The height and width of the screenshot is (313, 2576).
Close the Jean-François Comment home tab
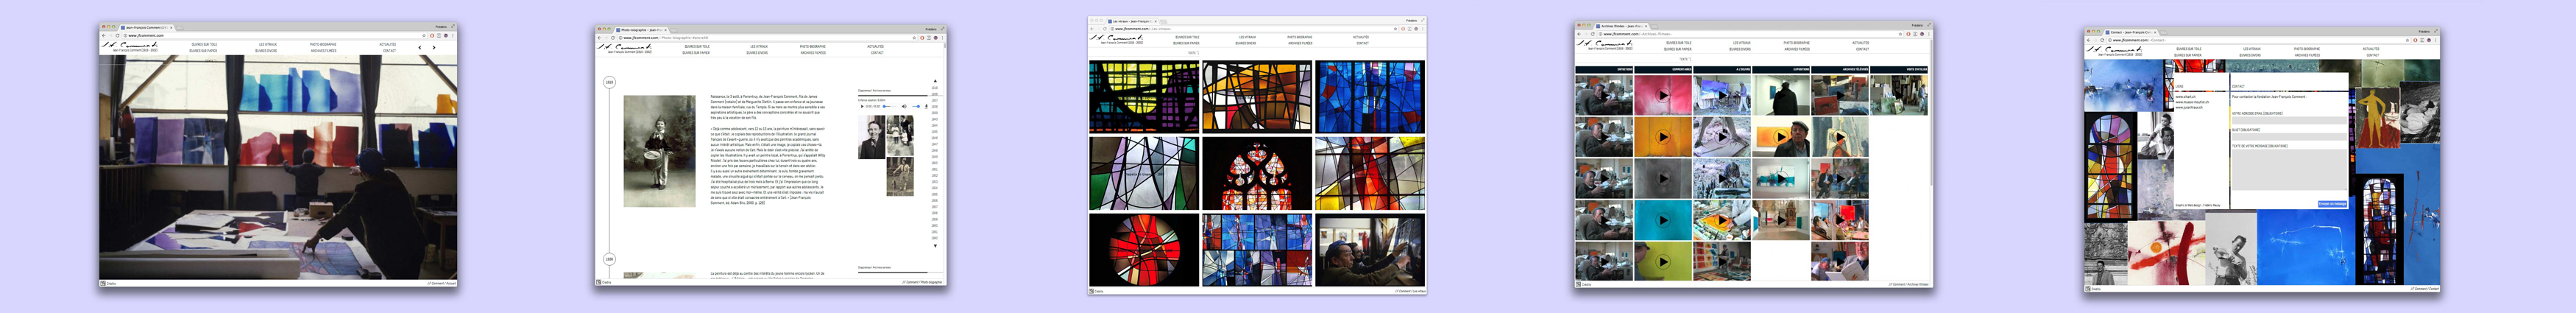point(171,28)
